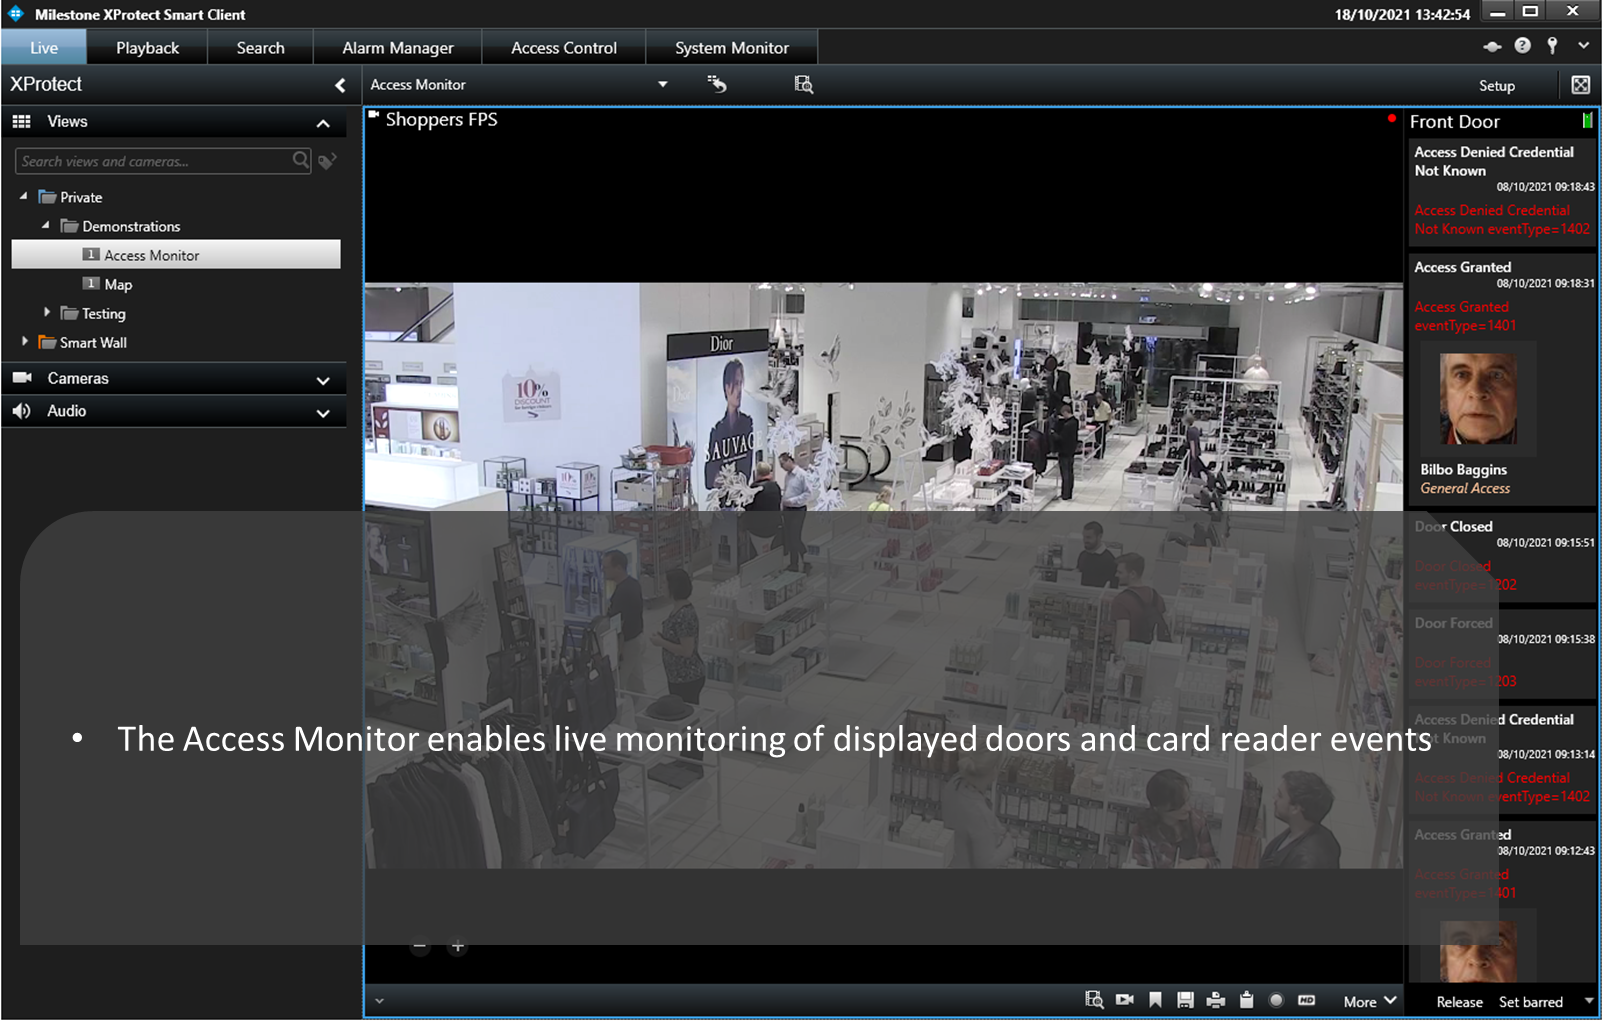The width and height of the screenshot is (1603, 1021).
Task: Open the More menu in the camera toolbar
Action: (1370, 1001)
